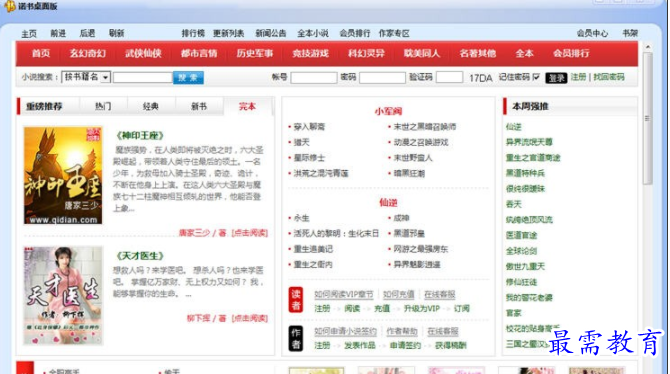670x374 pixels.
Task: Focus the 帐号 input field
Action: (x=314, y=77)
